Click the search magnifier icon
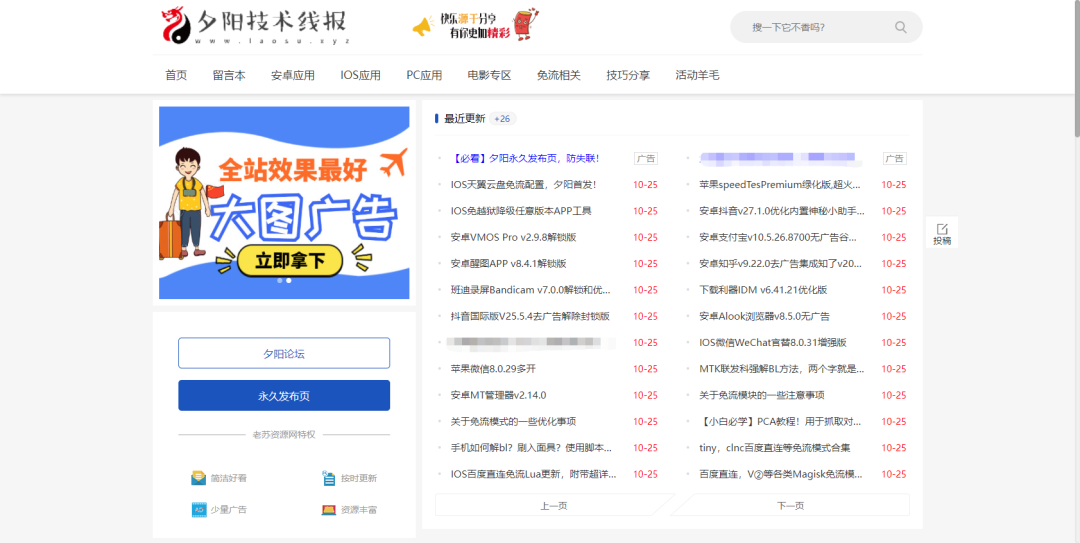Viewport: 1080px width, 543px height. [x=900, y=28]
